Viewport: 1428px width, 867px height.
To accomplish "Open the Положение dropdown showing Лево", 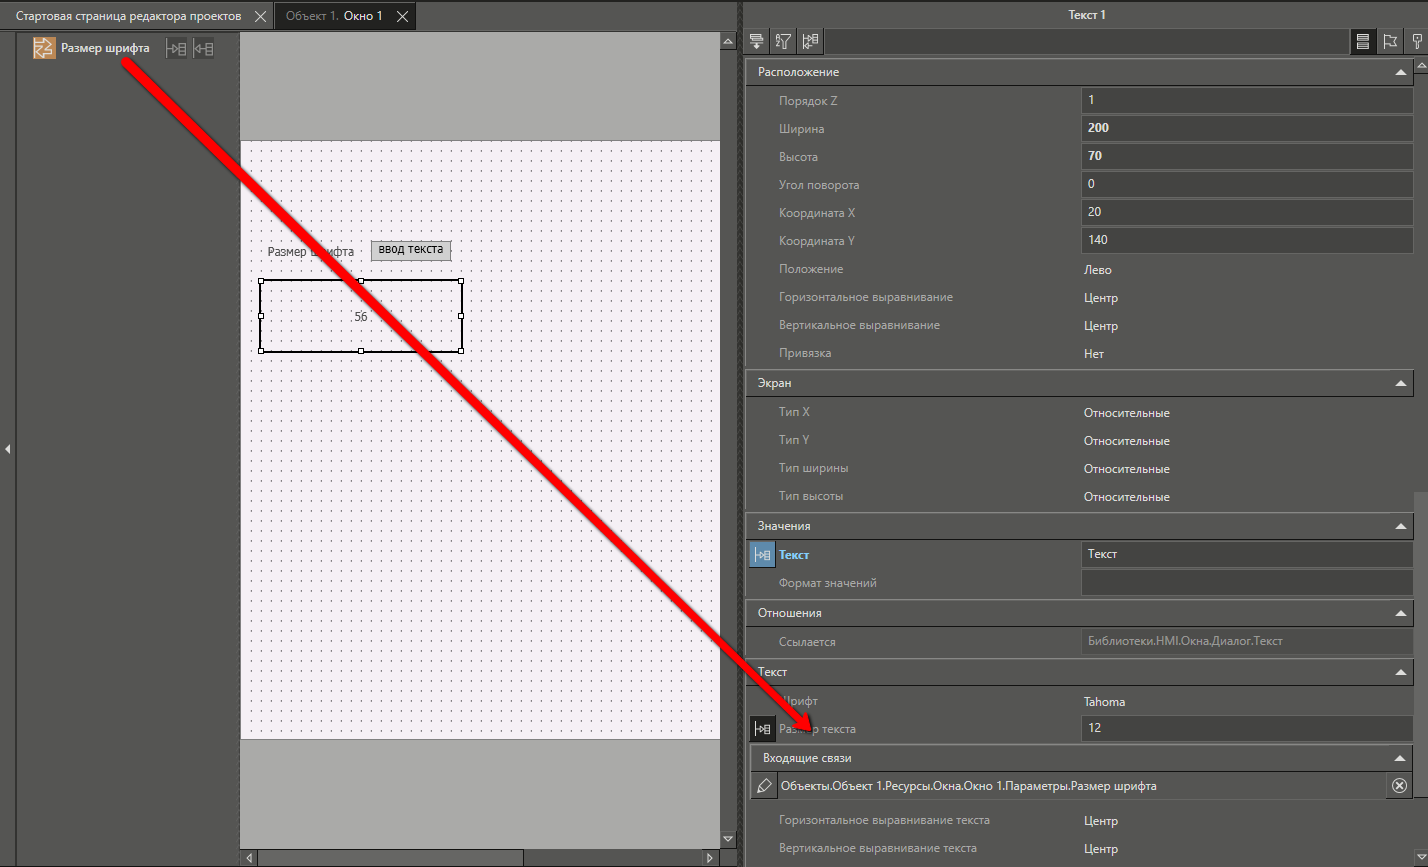I will (1245, 270).
